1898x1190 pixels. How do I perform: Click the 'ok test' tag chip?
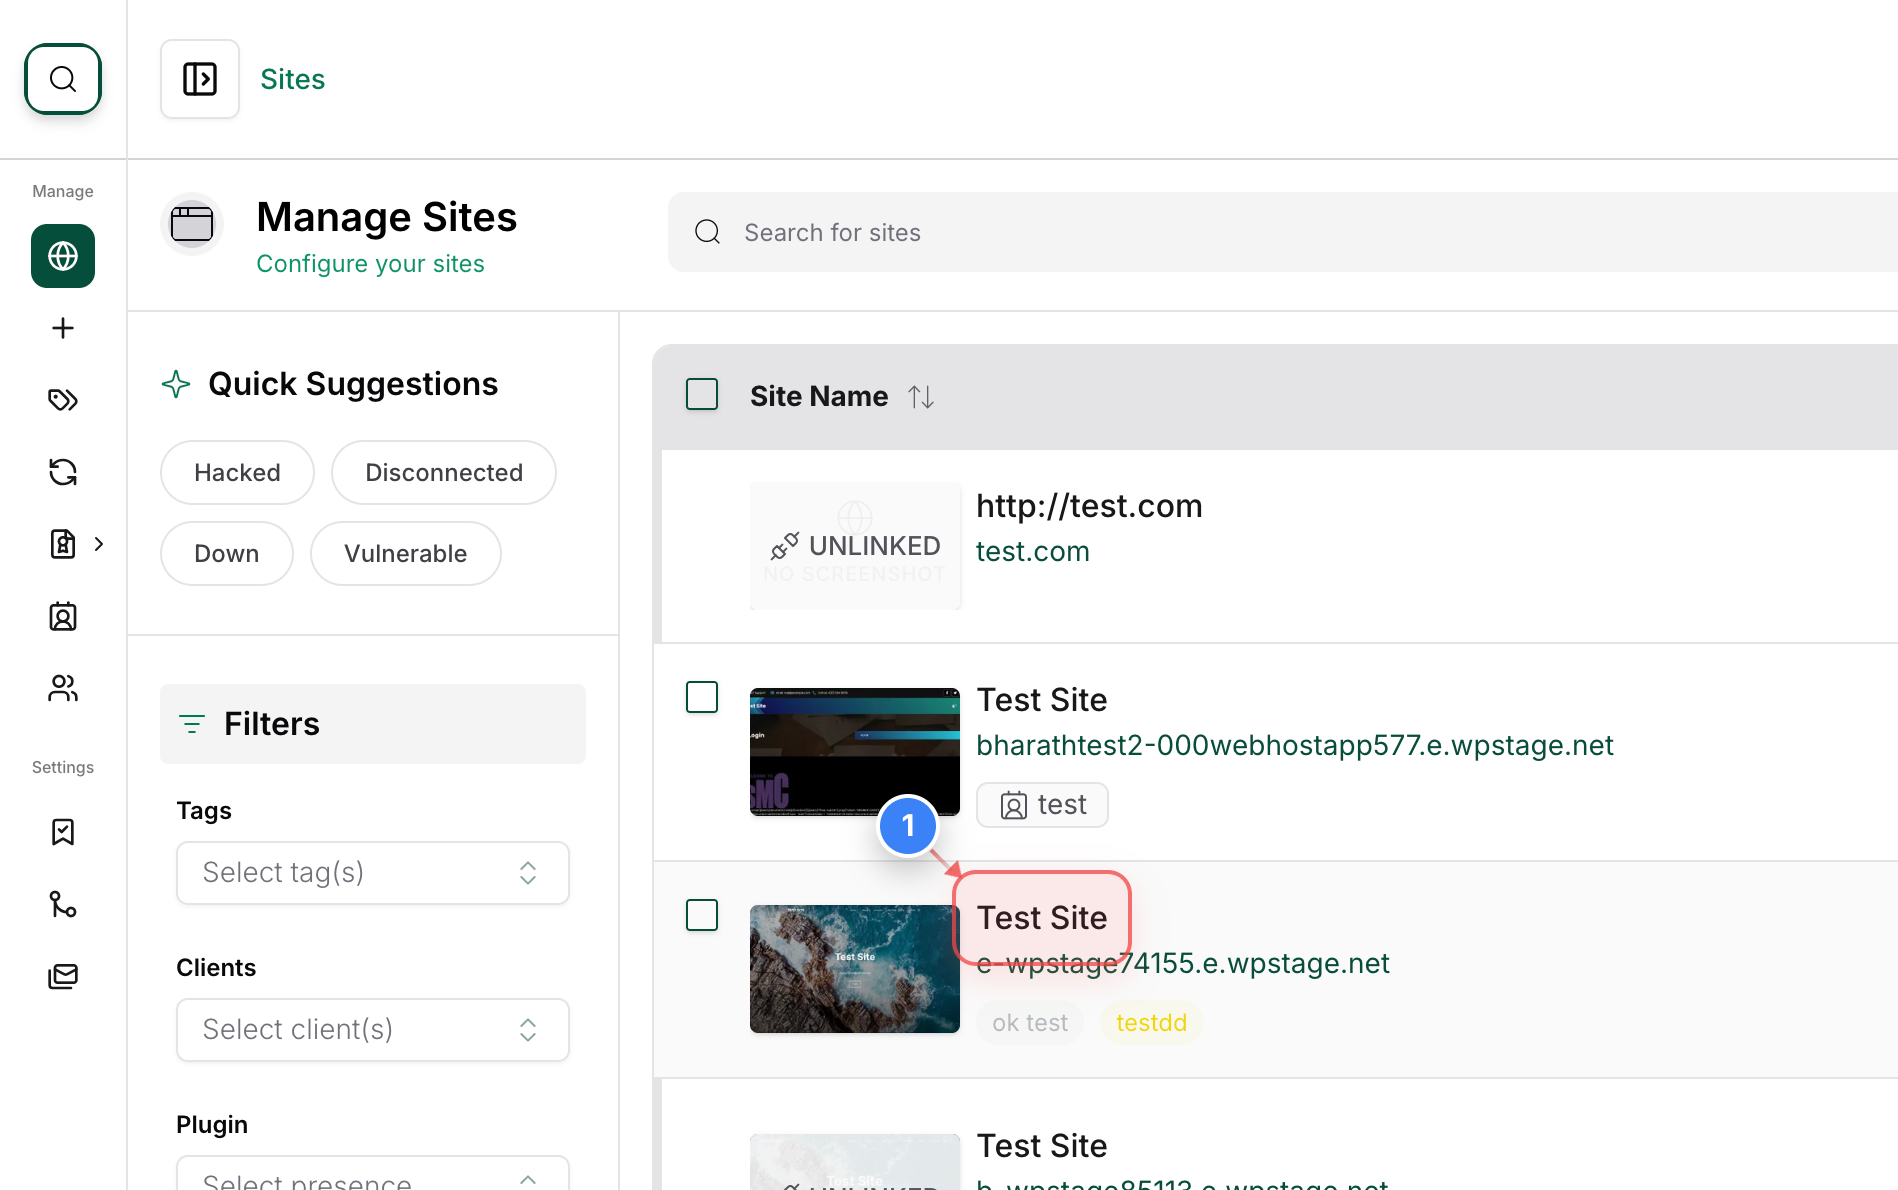pos(1030,1023)
